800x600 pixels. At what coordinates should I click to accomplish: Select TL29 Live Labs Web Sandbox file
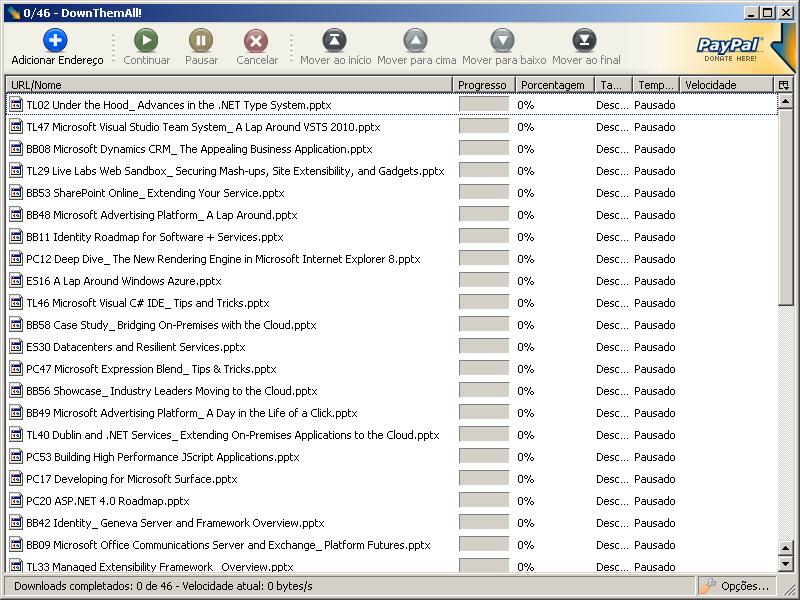click(392, 171)
